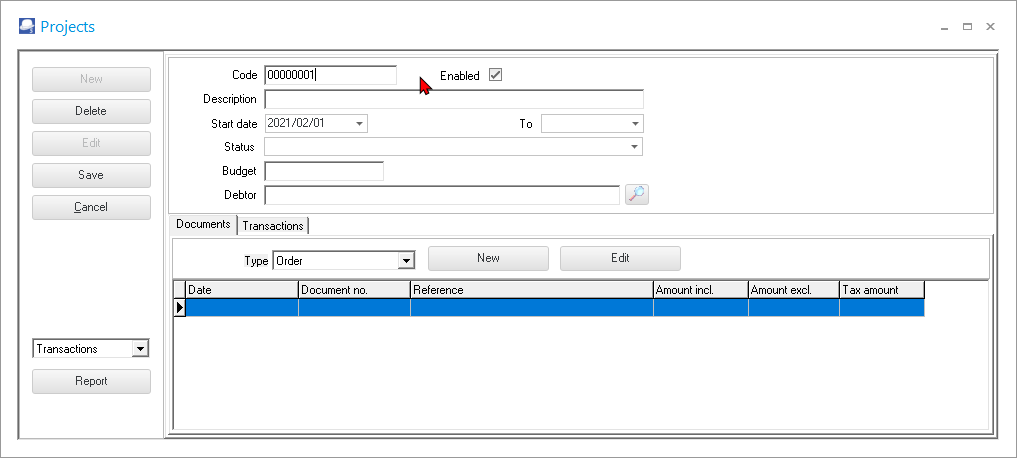Click the Cancel button
This screenshot has height=458, width=1017.
tap(91, 207)
